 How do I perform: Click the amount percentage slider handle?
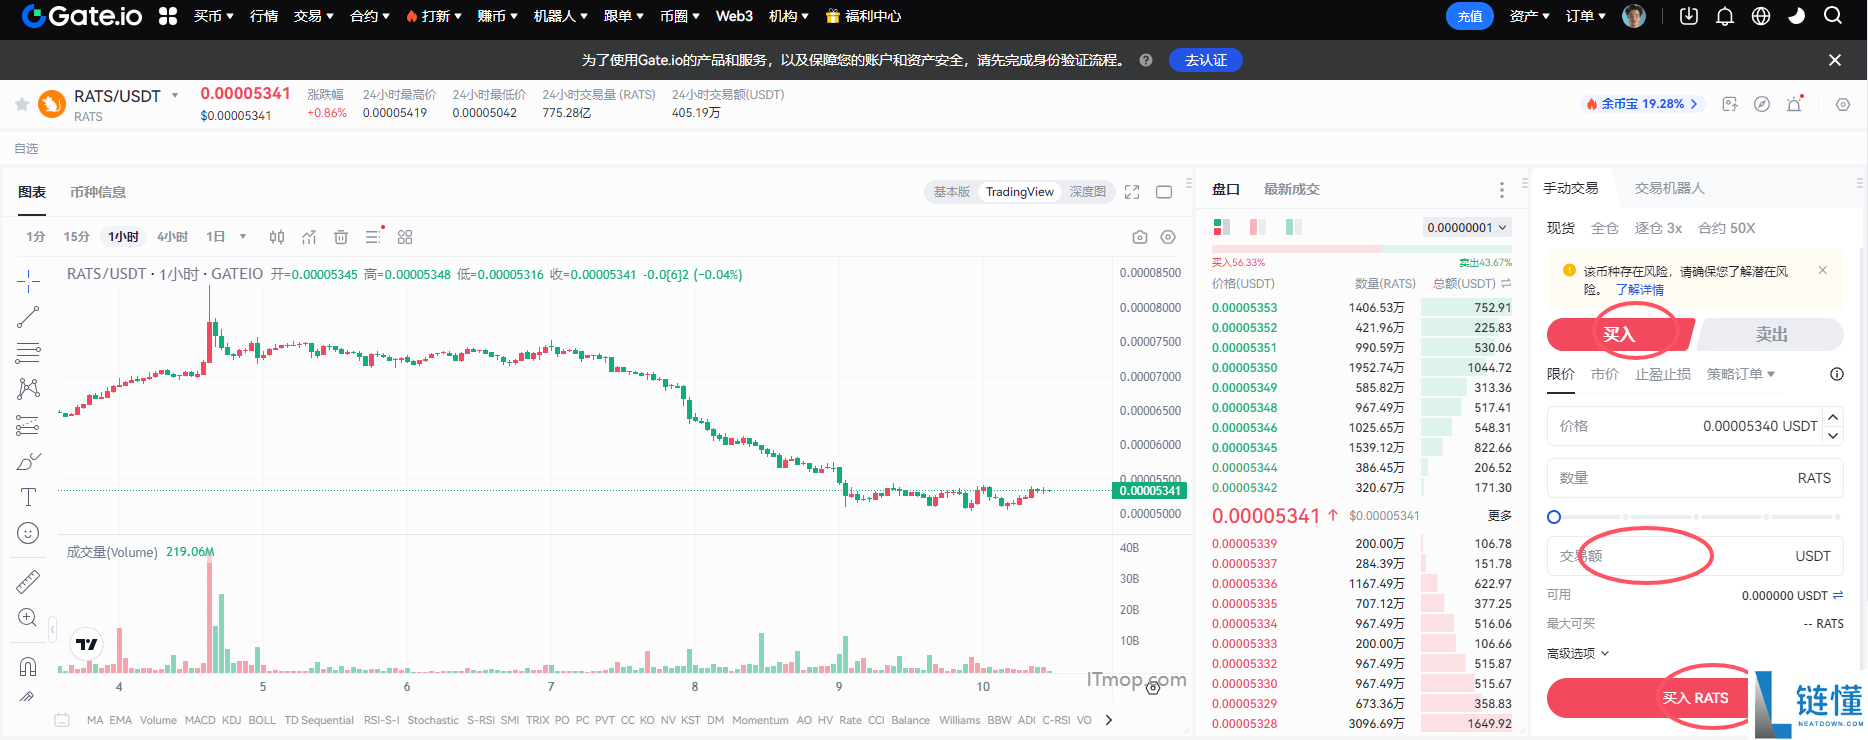point(1554,517)
